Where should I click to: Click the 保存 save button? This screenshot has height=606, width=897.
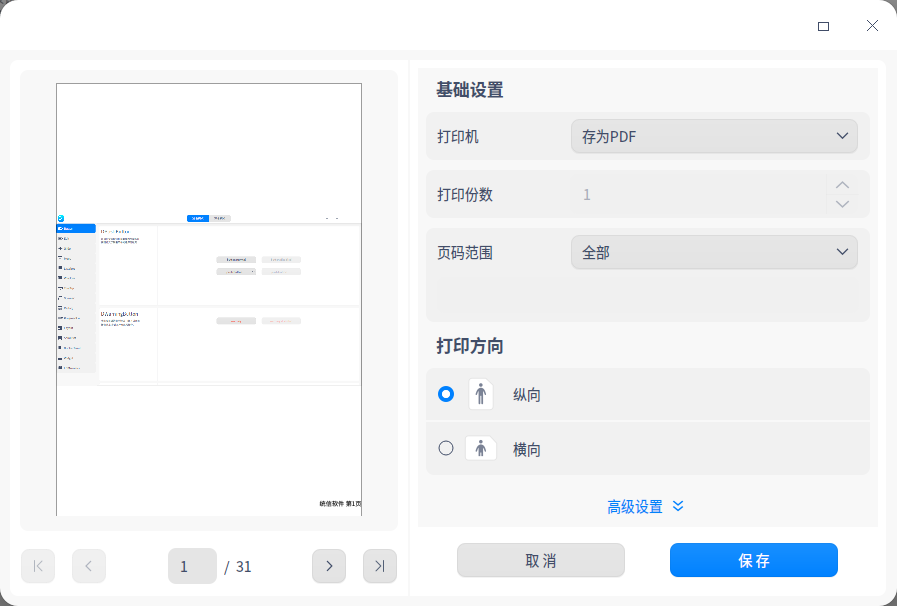coord(754,560)
